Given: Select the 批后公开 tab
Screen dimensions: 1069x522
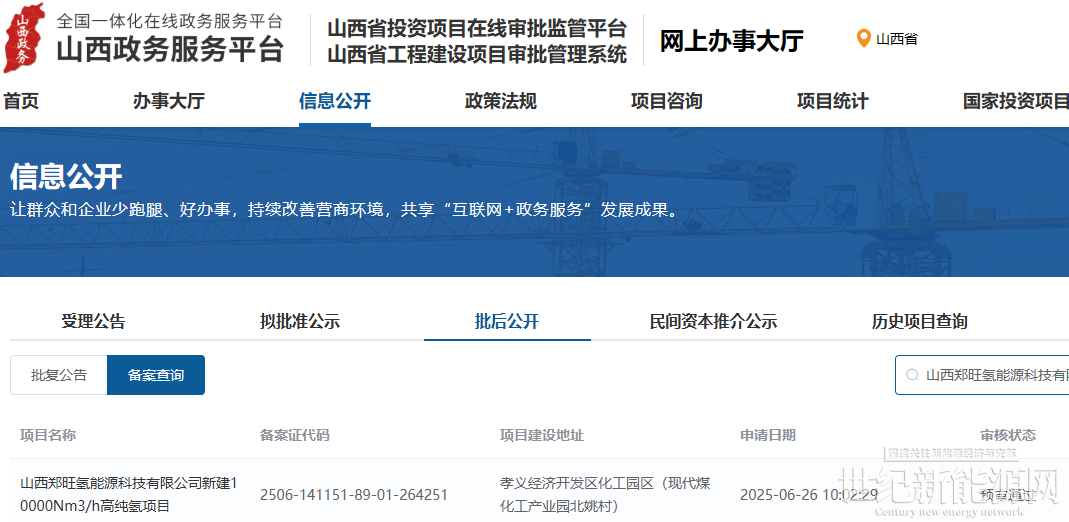Looking at the screenshot, I should [507, 322].
